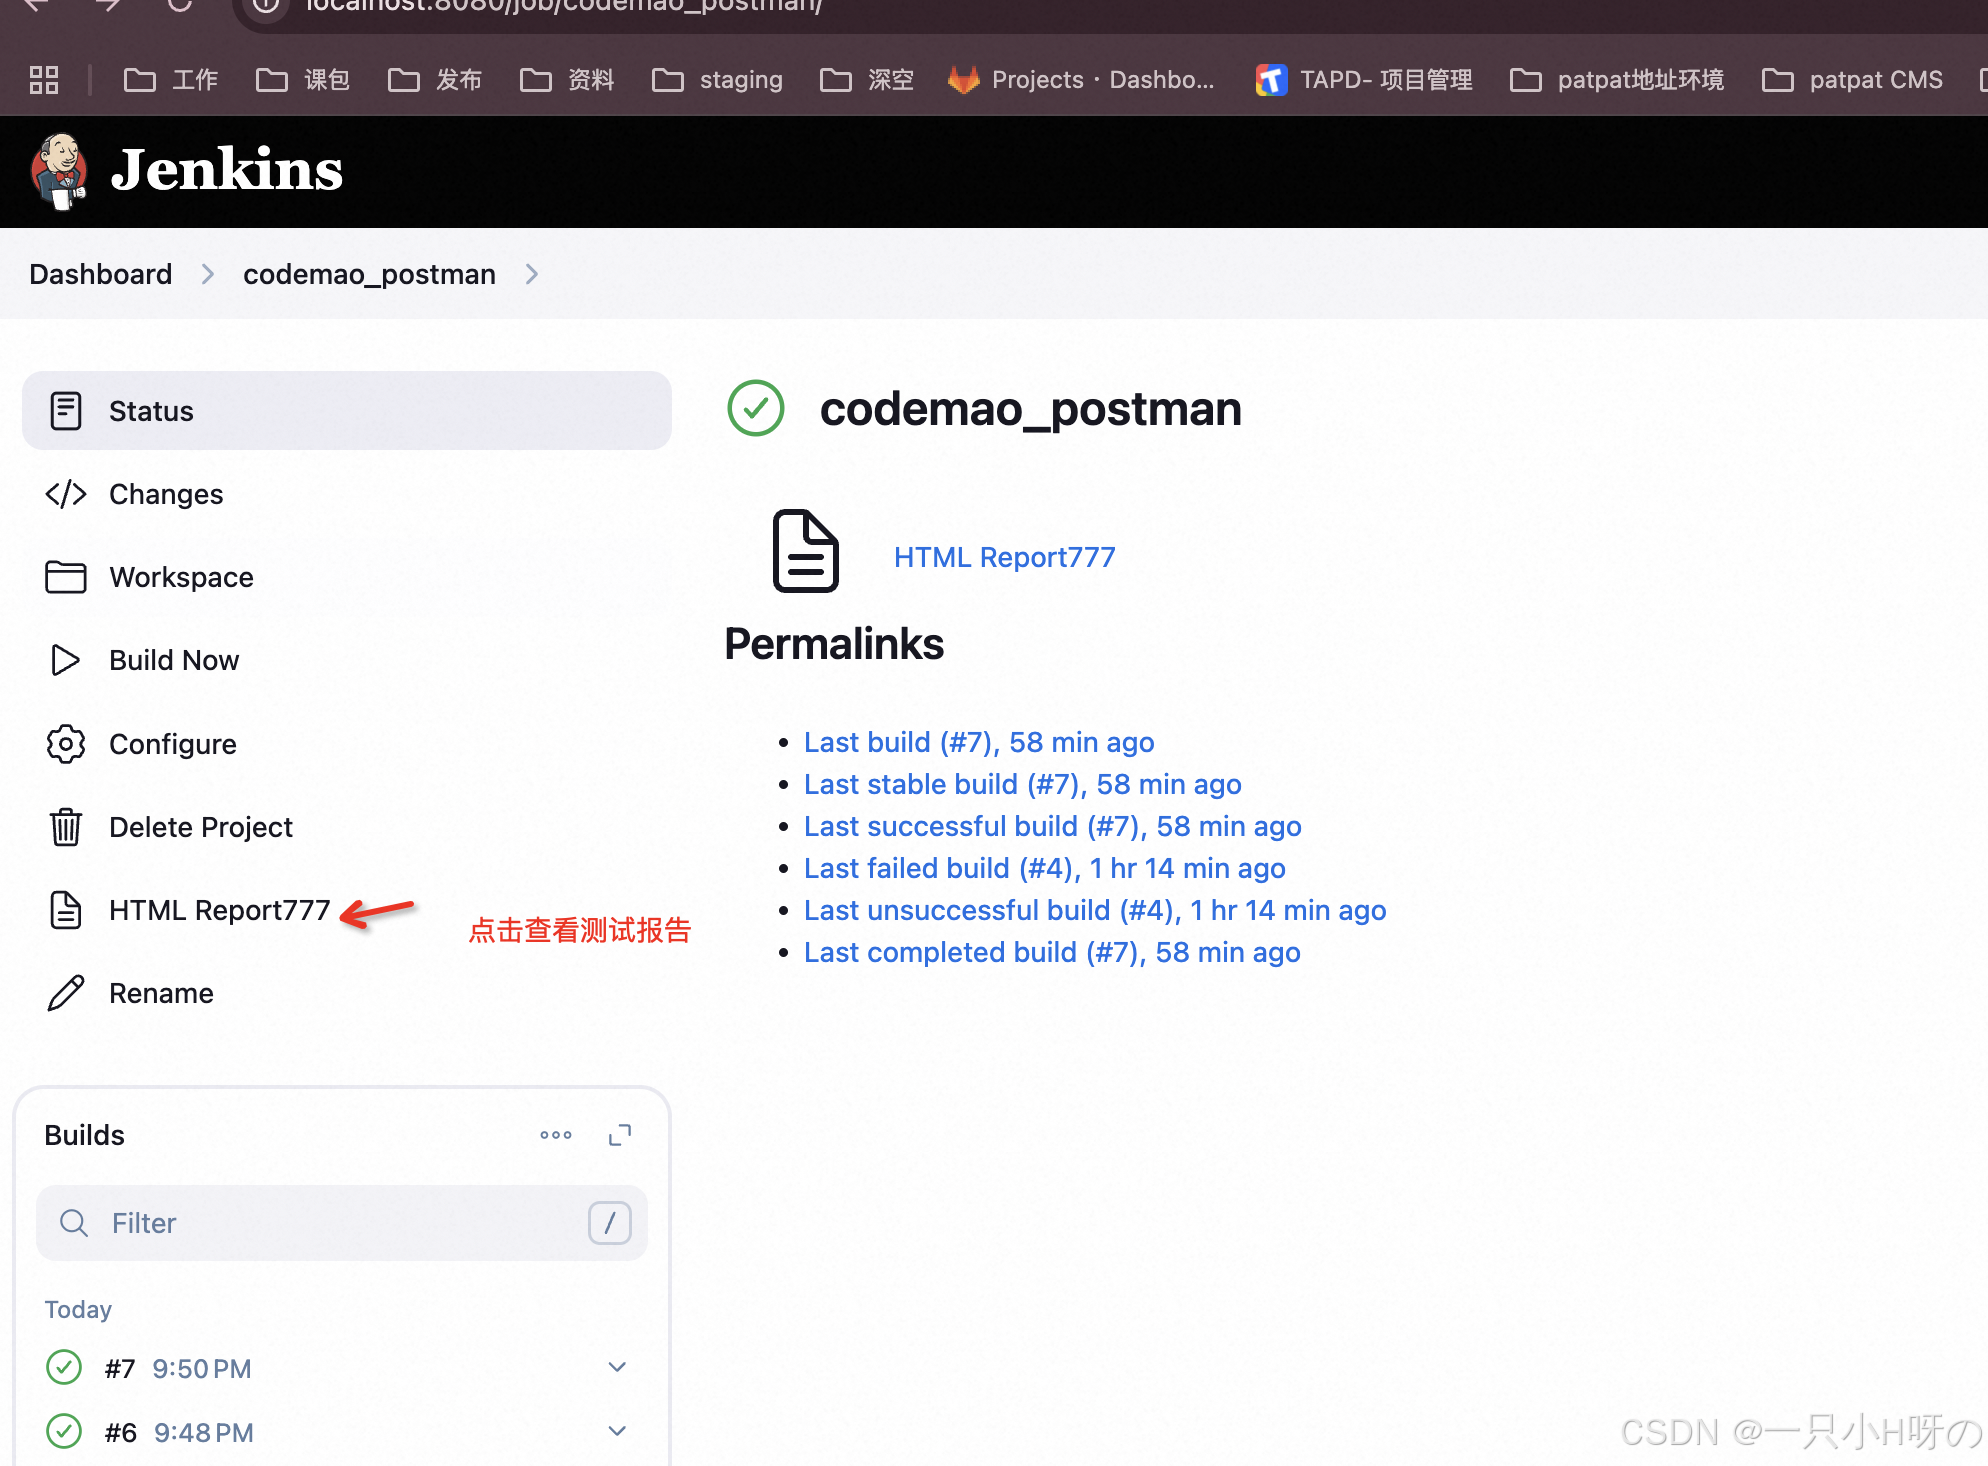Open the 资料 bookmarks folder
This screenshot has height=1466, width=1988.
567,80
